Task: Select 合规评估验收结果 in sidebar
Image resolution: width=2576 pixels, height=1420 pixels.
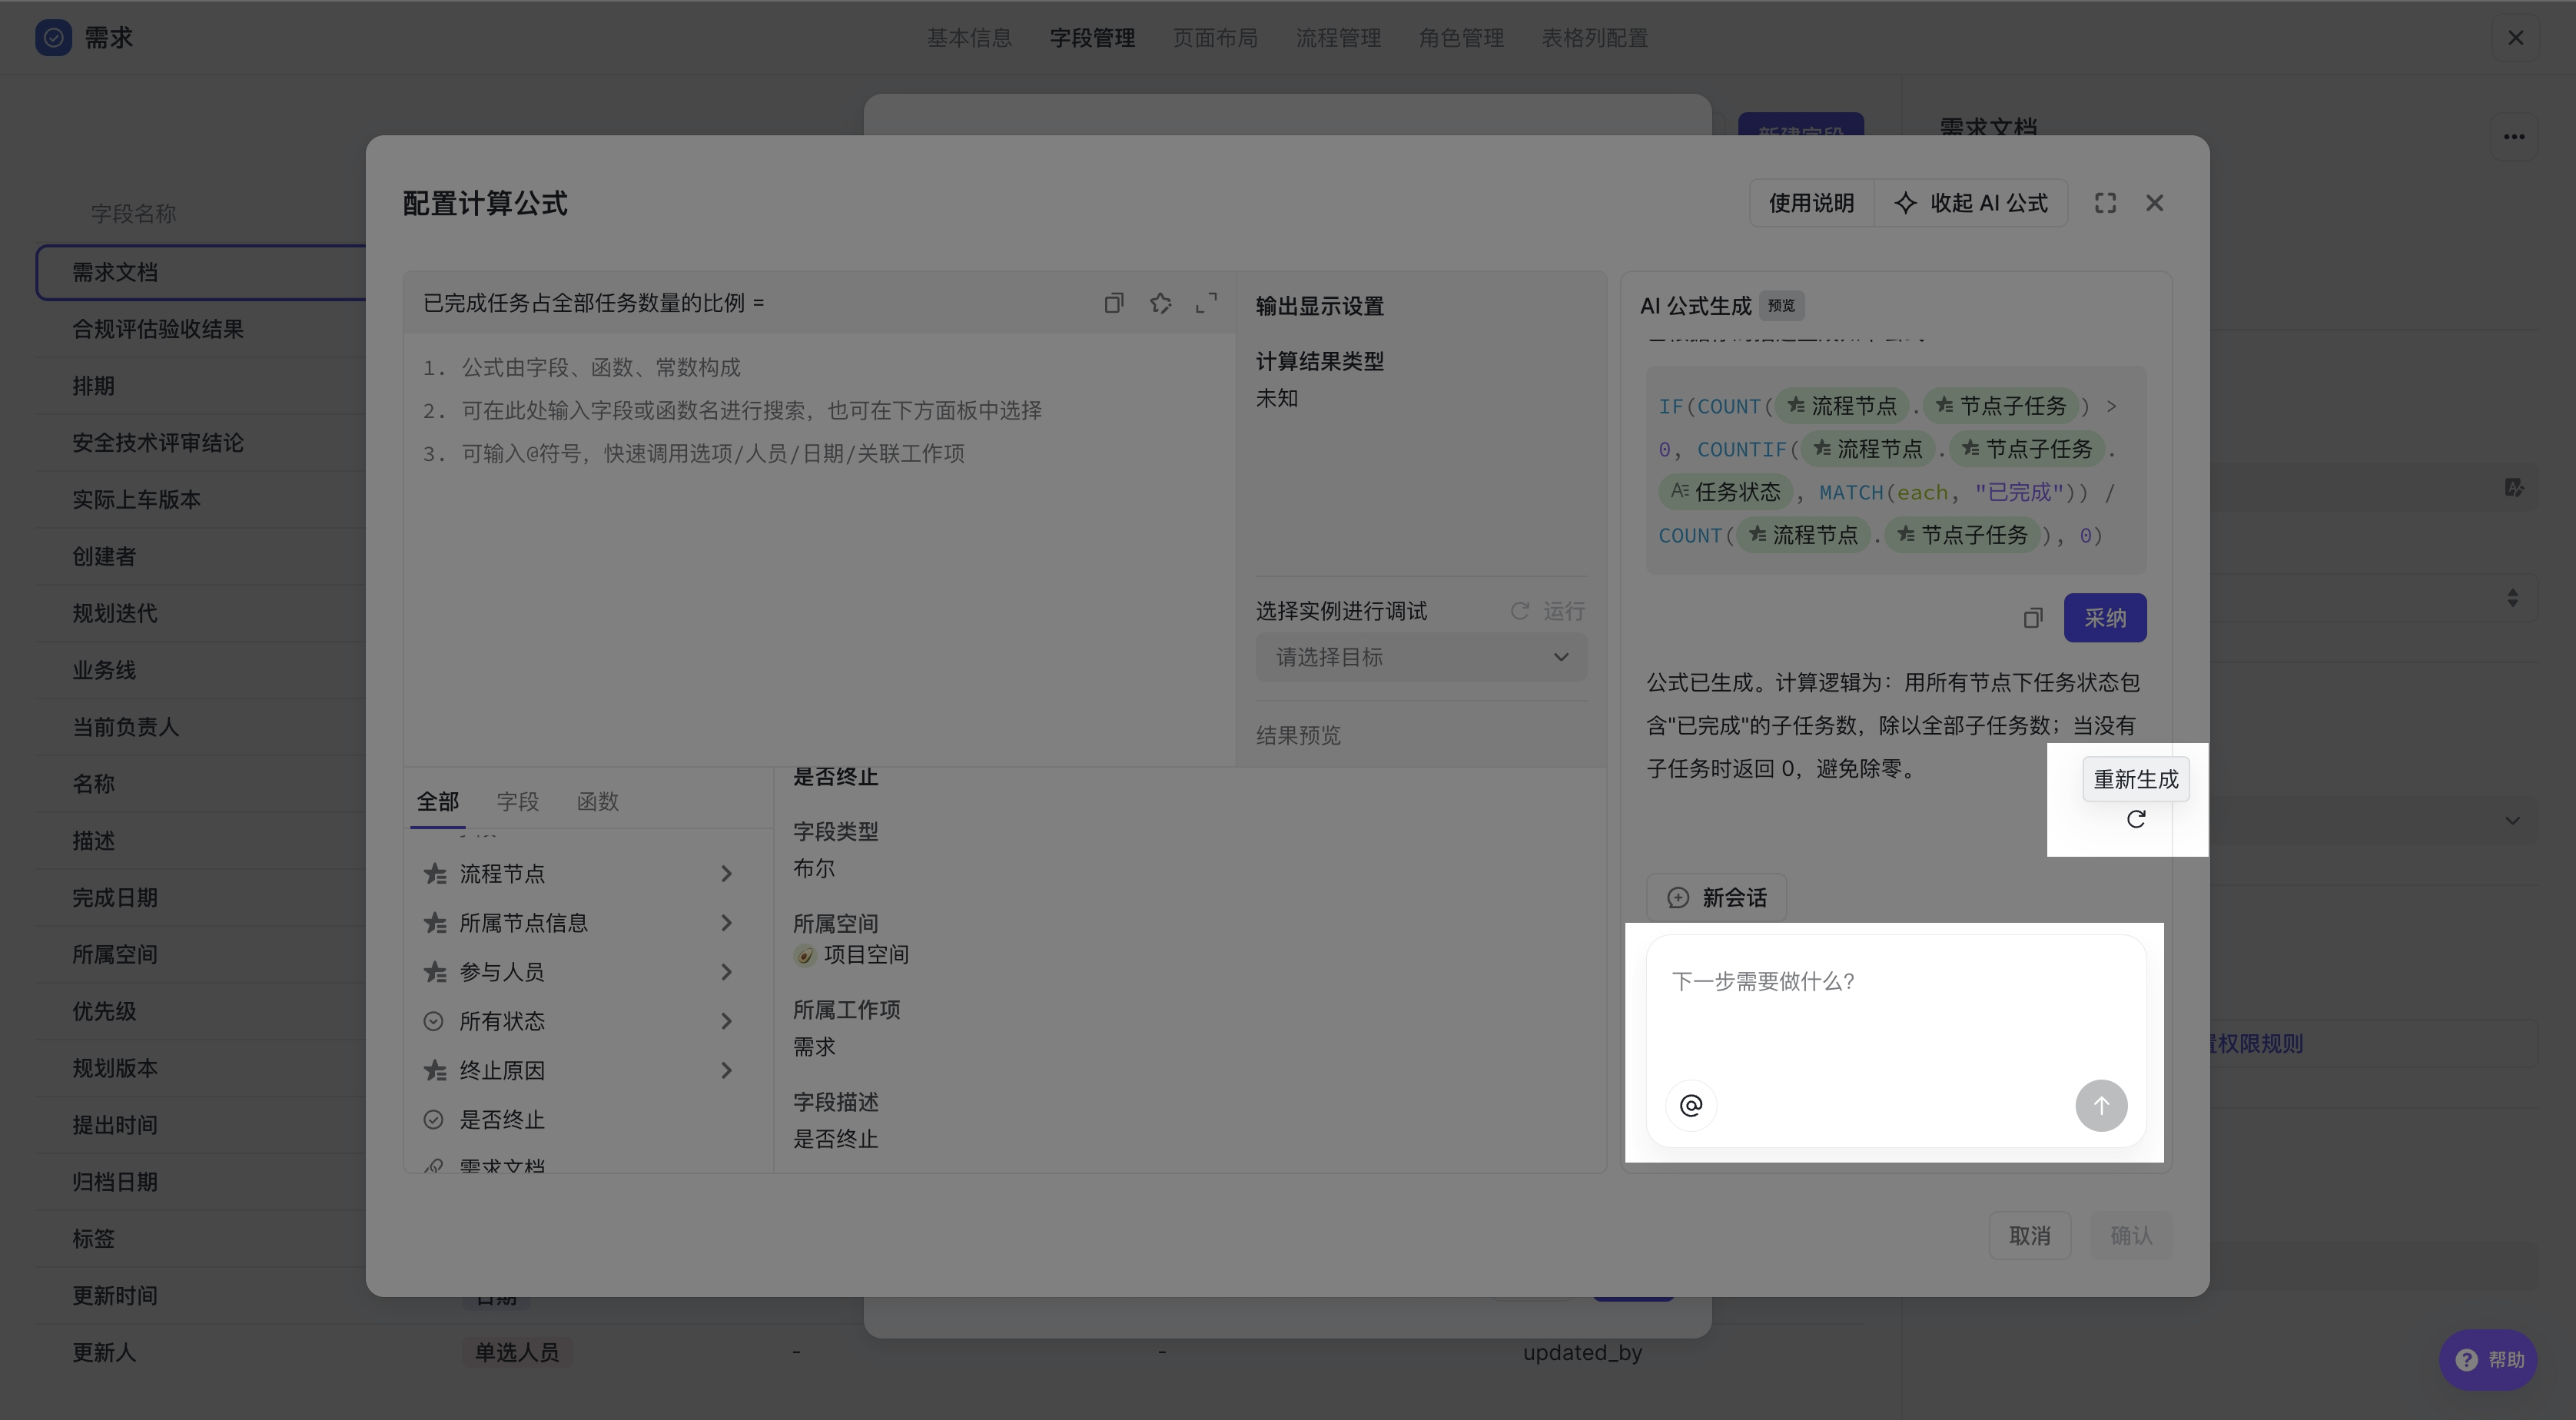Action: coord(158,329)
